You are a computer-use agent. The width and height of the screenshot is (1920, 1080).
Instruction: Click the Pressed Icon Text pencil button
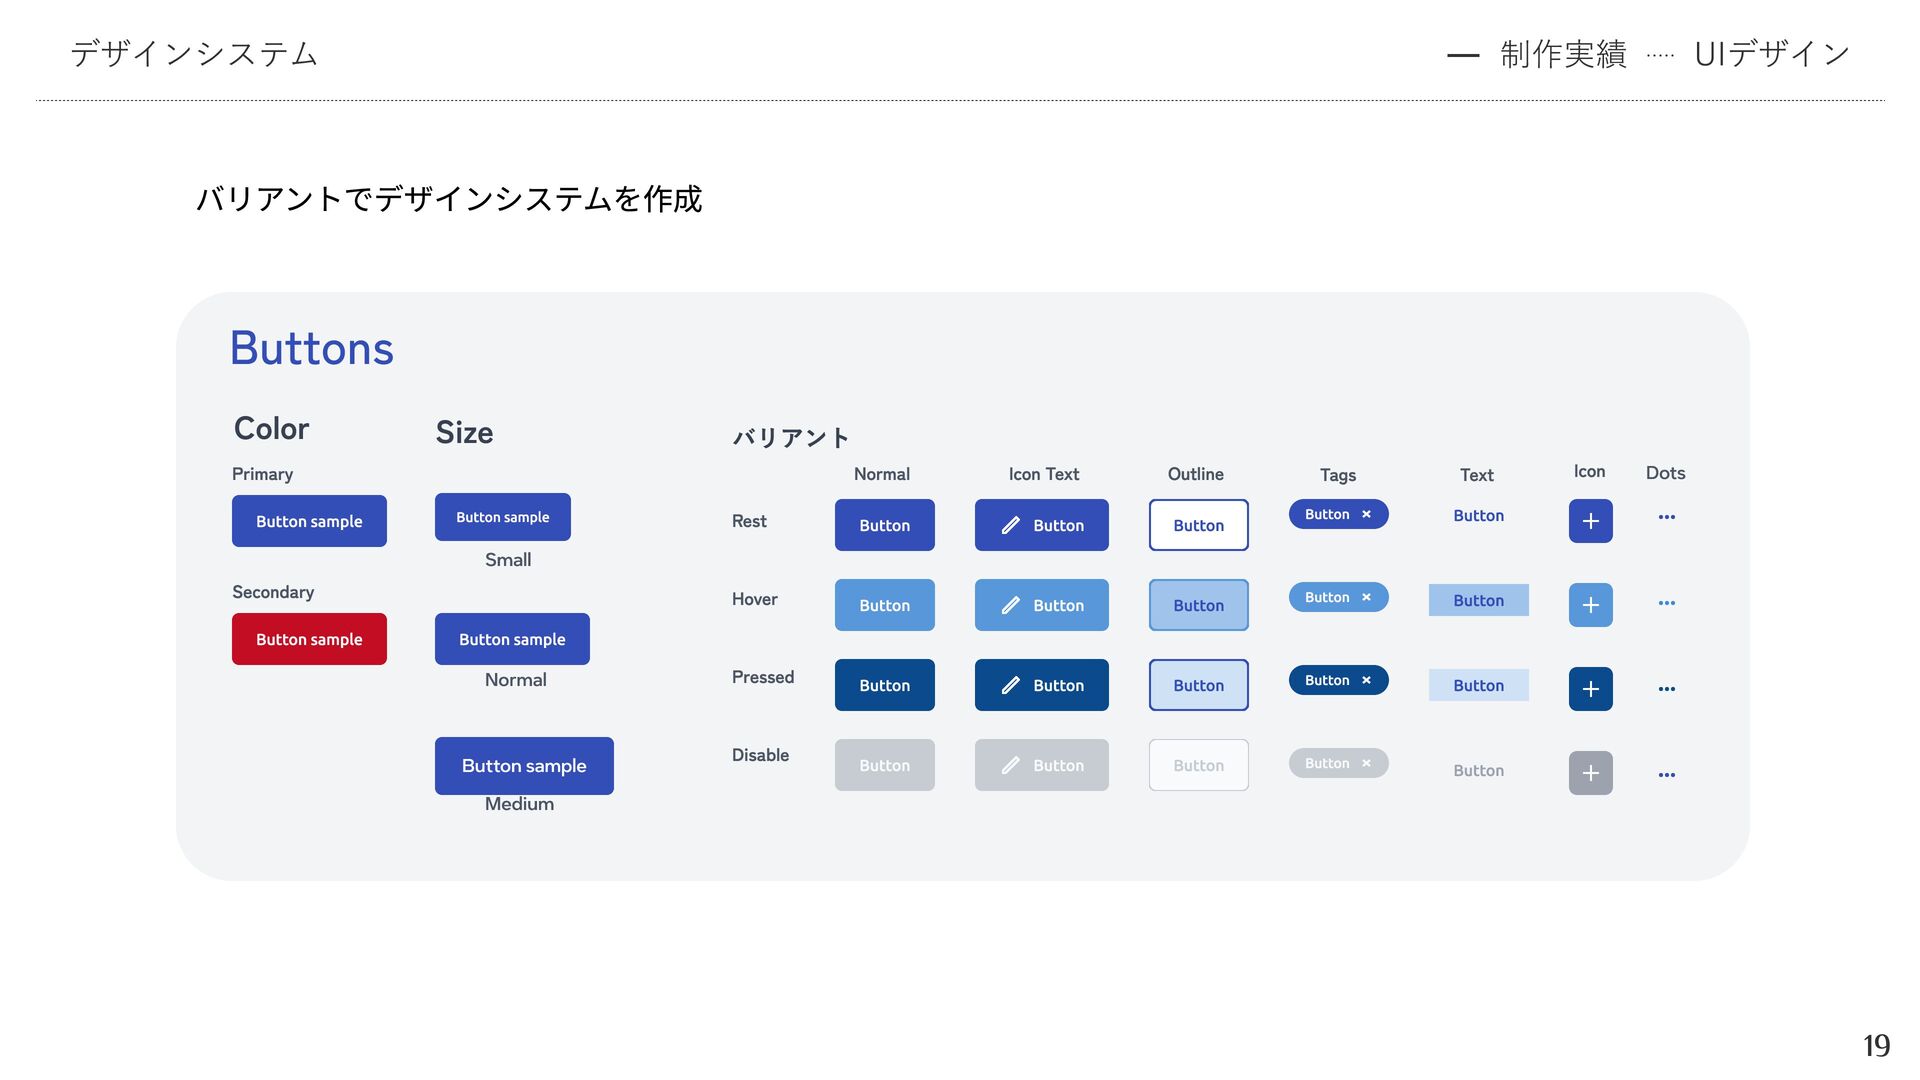tap(1041, 685)
